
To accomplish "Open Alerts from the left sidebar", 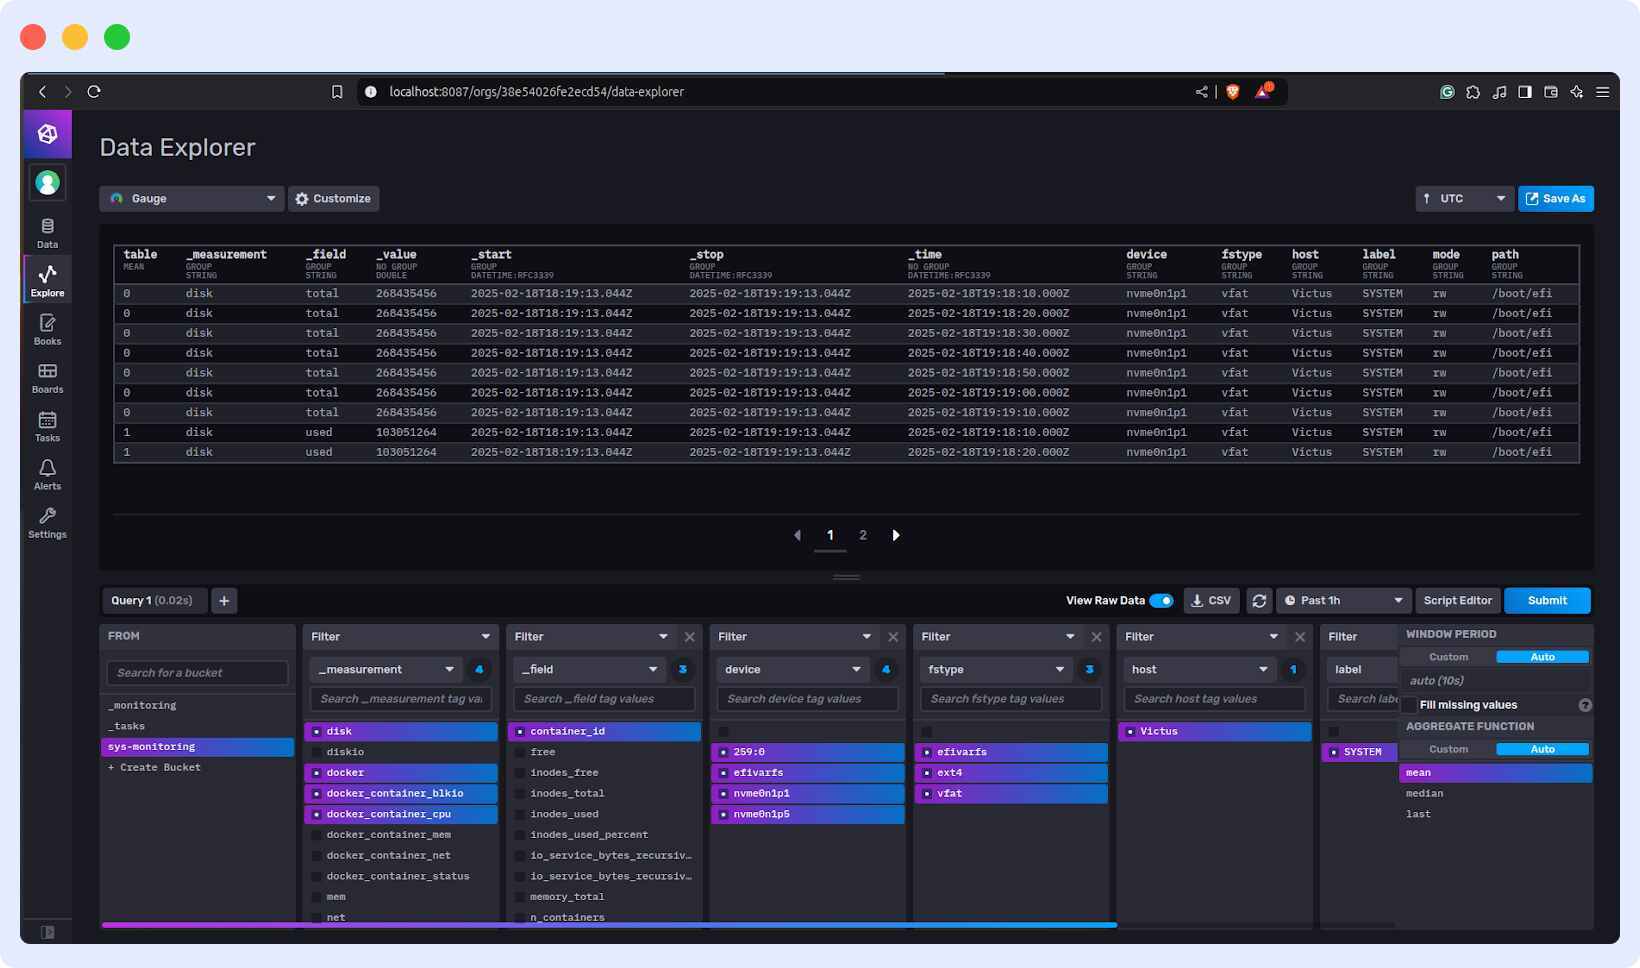I will pos(47,475).
